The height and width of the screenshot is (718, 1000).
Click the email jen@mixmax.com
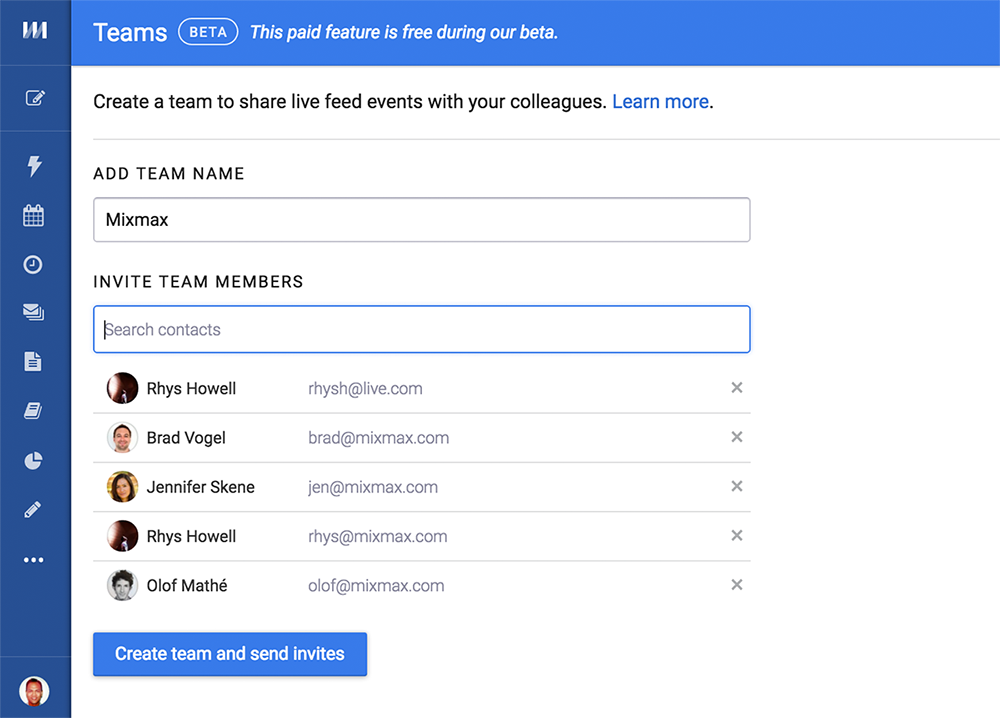tap(373, 487)
